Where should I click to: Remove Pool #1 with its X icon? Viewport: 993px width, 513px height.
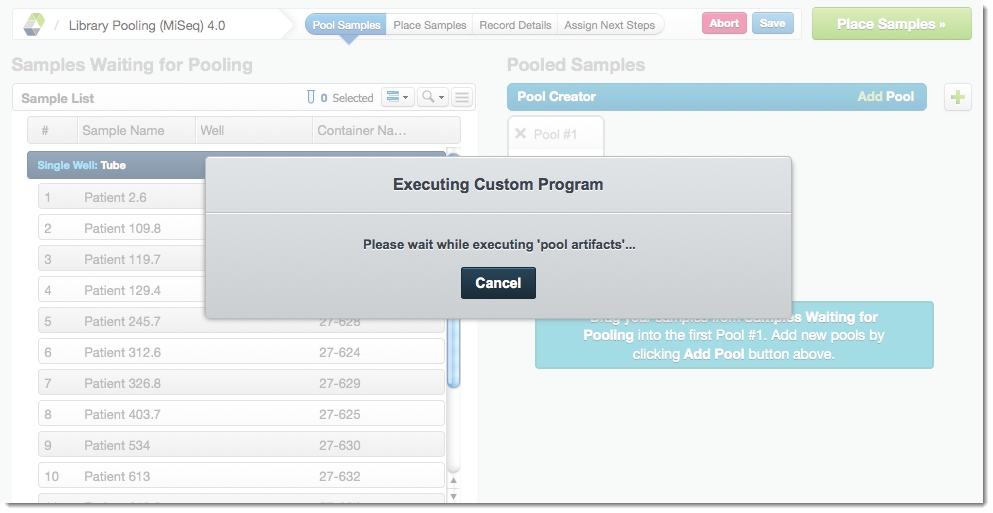520,134
